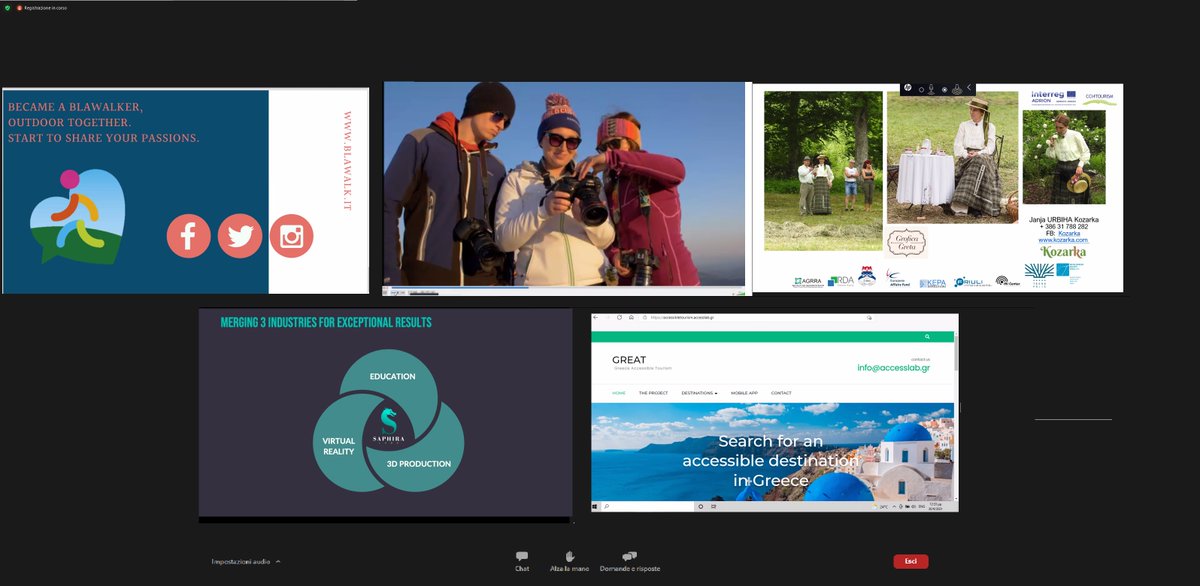Open the Chat panel
1200x586 pixels.
[x=522, y=561]
